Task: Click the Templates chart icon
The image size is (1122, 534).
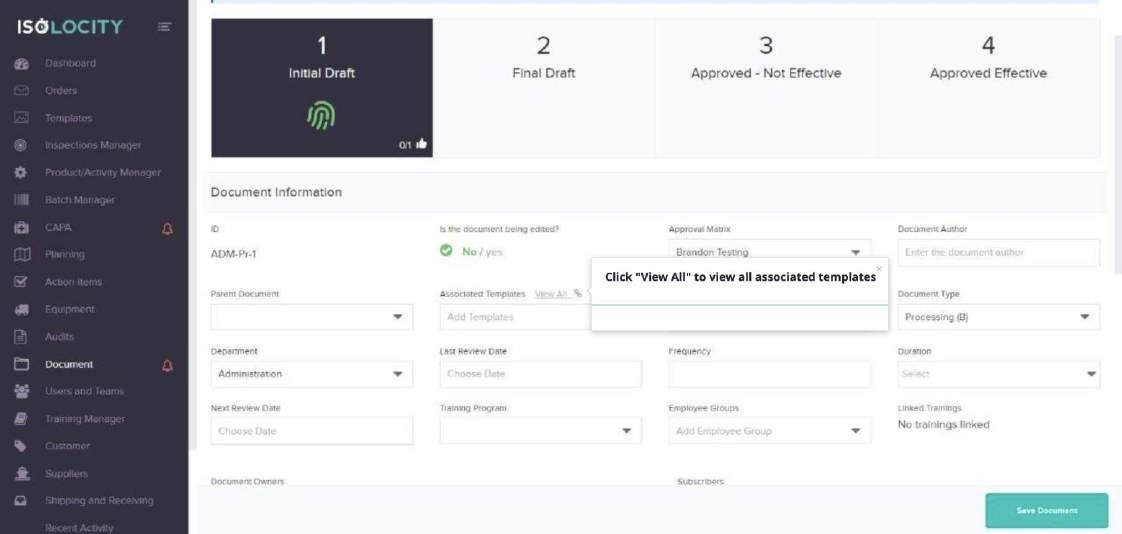Action: [21, 118]
